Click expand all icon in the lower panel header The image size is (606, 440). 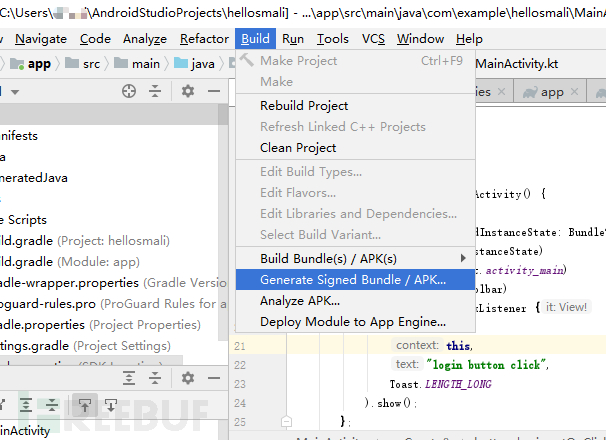click(129, 378)
